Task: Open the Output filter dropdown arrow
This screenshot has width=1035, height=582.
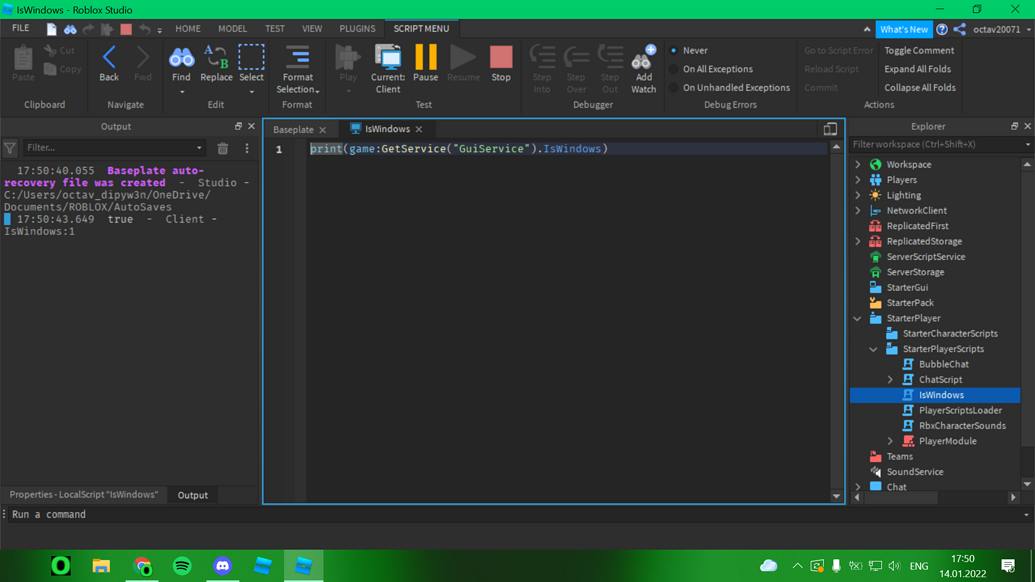Action: pyautogui.click(x=199, y=148)
